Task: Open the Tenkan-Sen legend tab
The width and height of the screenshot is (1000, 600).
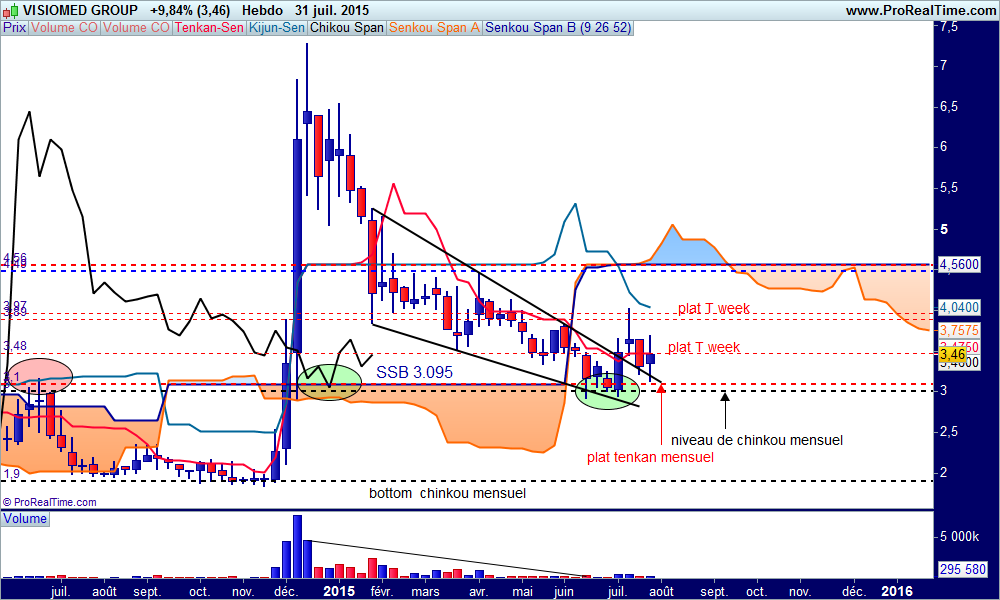Action: (x=209, y=27)
